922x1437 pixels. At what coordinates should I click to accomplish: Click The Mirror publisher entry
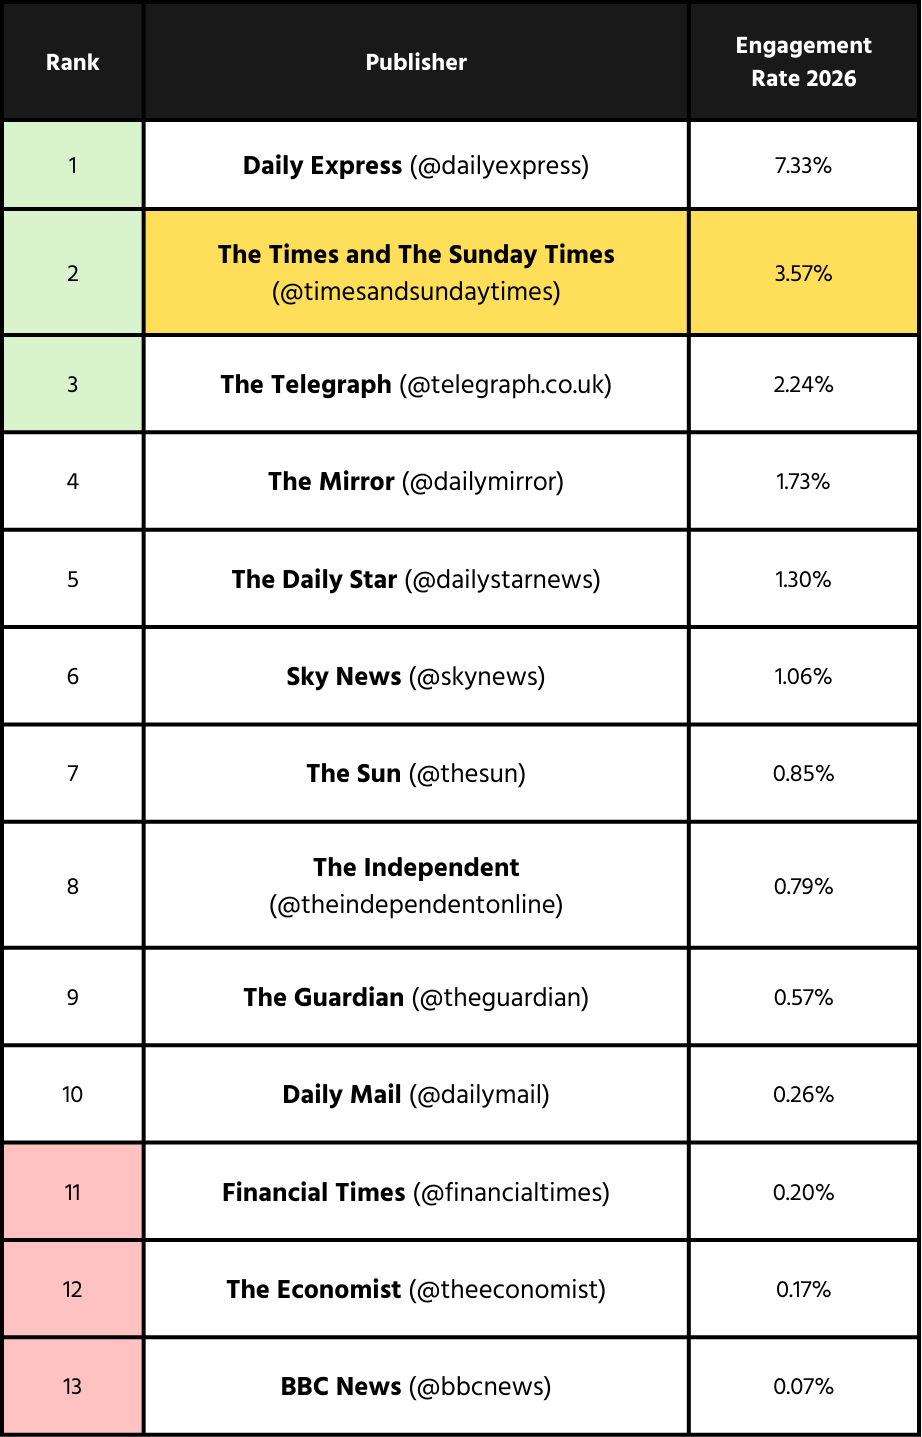[x=416, y=481]
